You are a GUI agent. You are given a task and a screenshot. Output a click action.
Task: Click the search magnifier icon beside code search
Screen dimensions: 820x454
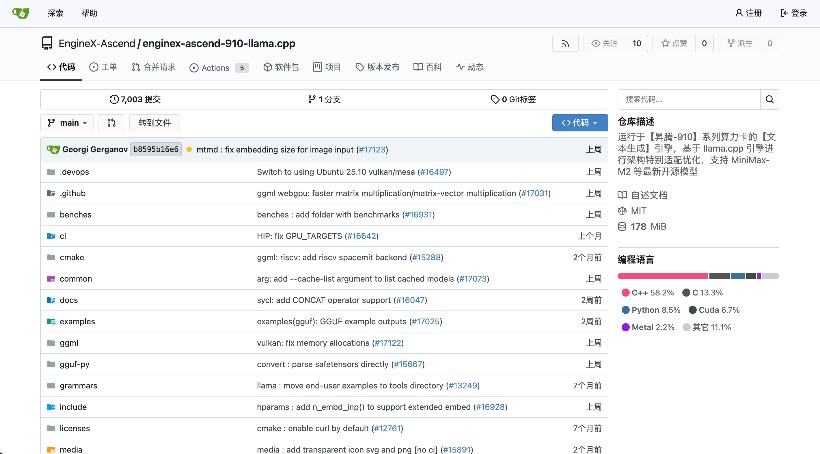click(769, 99)
